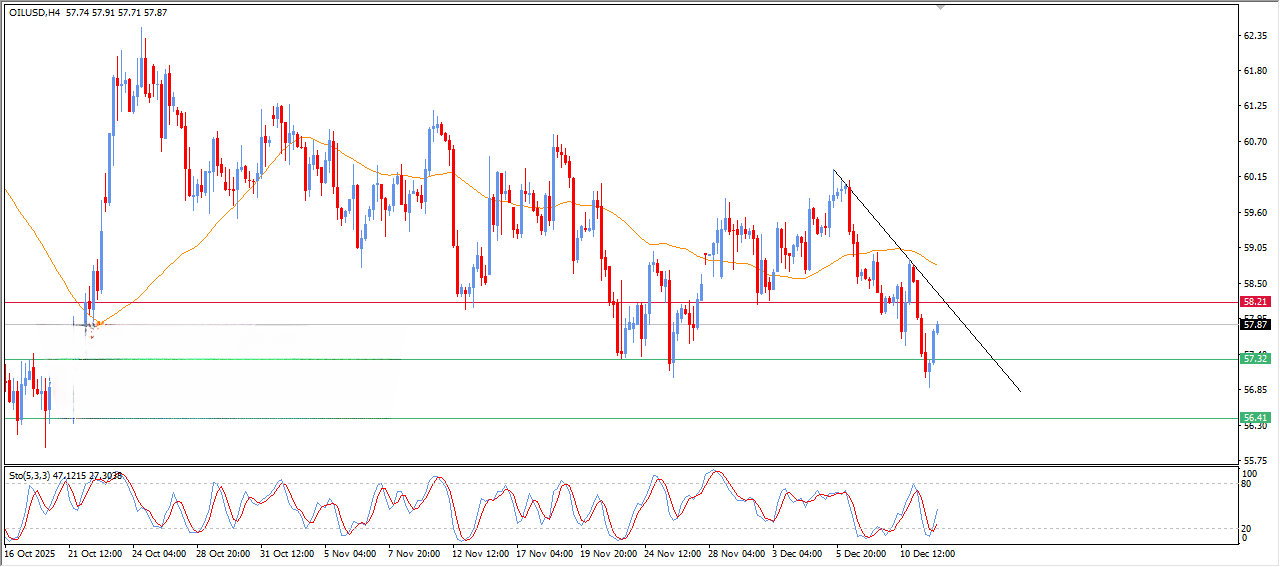This screenshot has height=567, width=1280.
Task: Click the OILUSD,H4 symbol title text
Action: [36, 12]
